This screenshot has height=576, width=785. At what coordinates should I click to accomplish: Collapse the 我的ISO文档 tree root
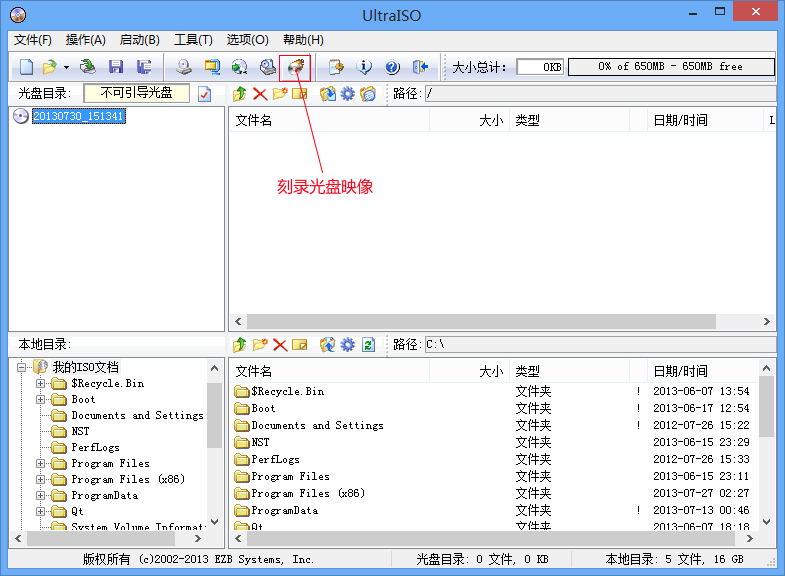tap(21, 367)
